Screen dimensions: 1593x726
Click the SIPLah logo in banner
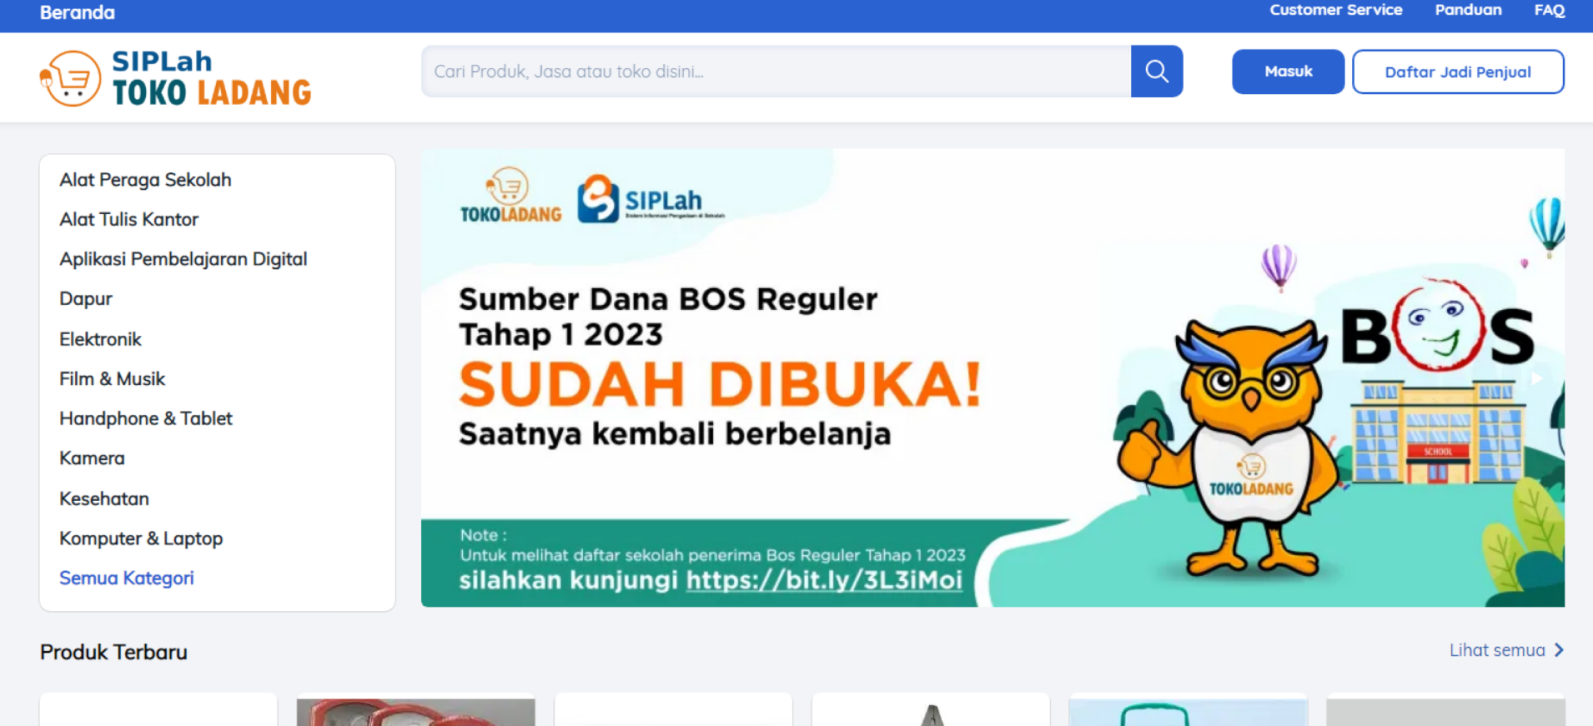tap(650, 199)
